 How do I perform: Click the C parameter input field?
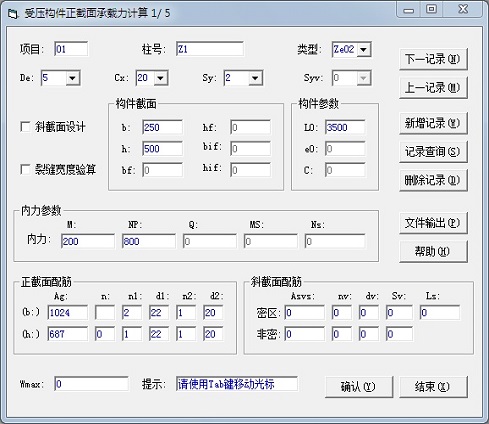345,170
